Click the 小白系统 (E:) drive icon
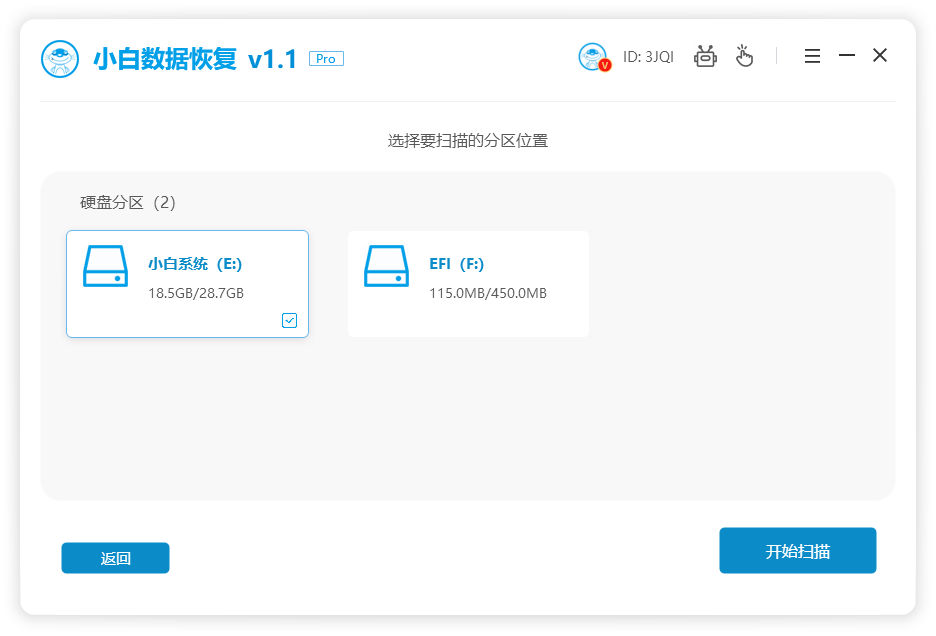 tap(105, 267)
